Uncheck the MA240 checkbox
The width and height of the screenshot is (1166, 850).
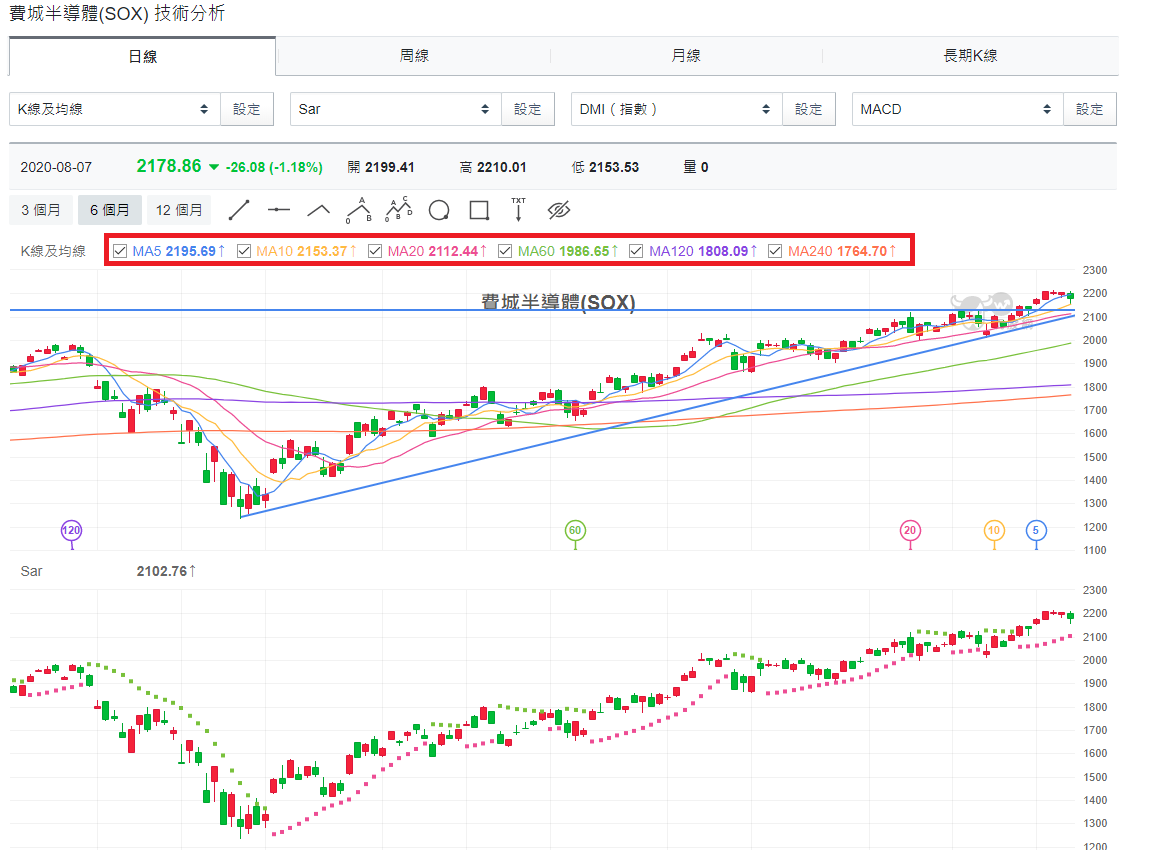click(x=775, y=251)
